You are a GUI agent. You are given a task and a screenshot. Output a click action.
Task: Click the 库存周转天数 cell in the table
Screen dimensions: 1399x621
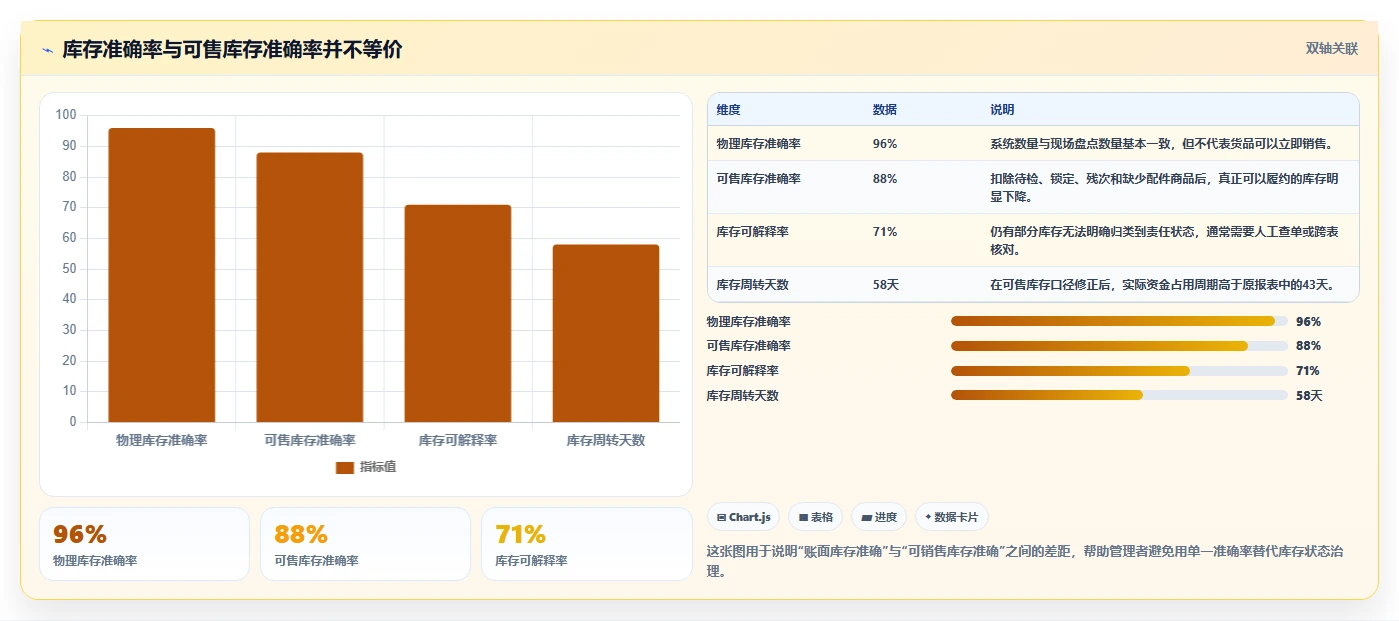[x=753, y=285]
